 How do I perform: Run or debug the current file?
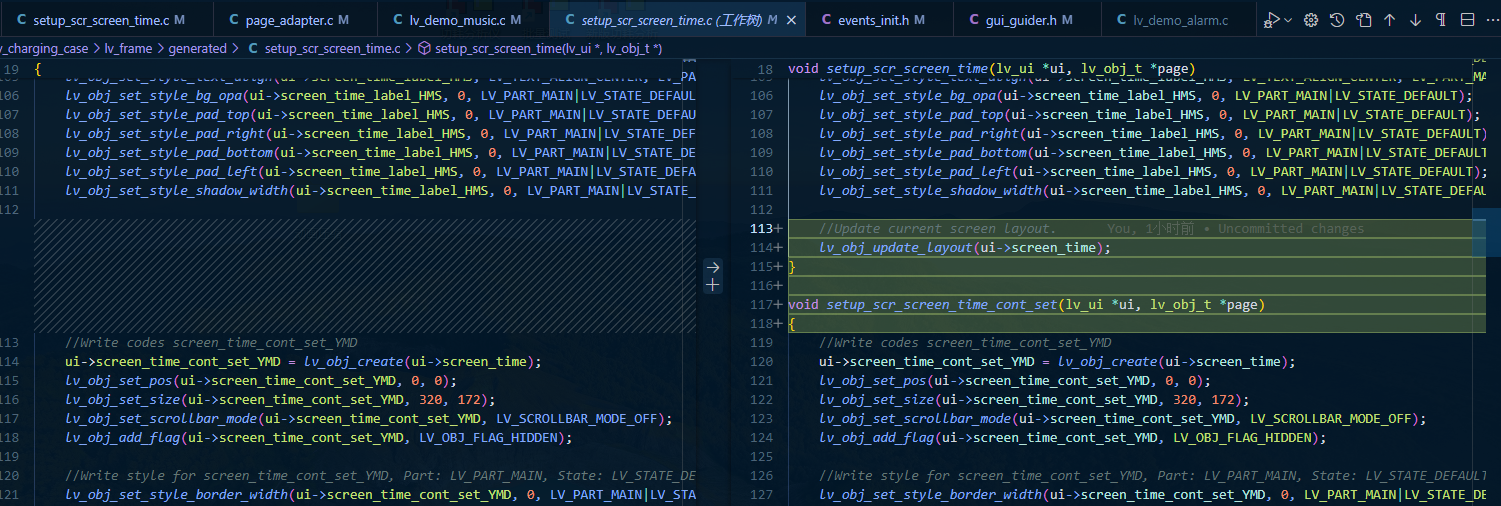tap(1272, 20)
